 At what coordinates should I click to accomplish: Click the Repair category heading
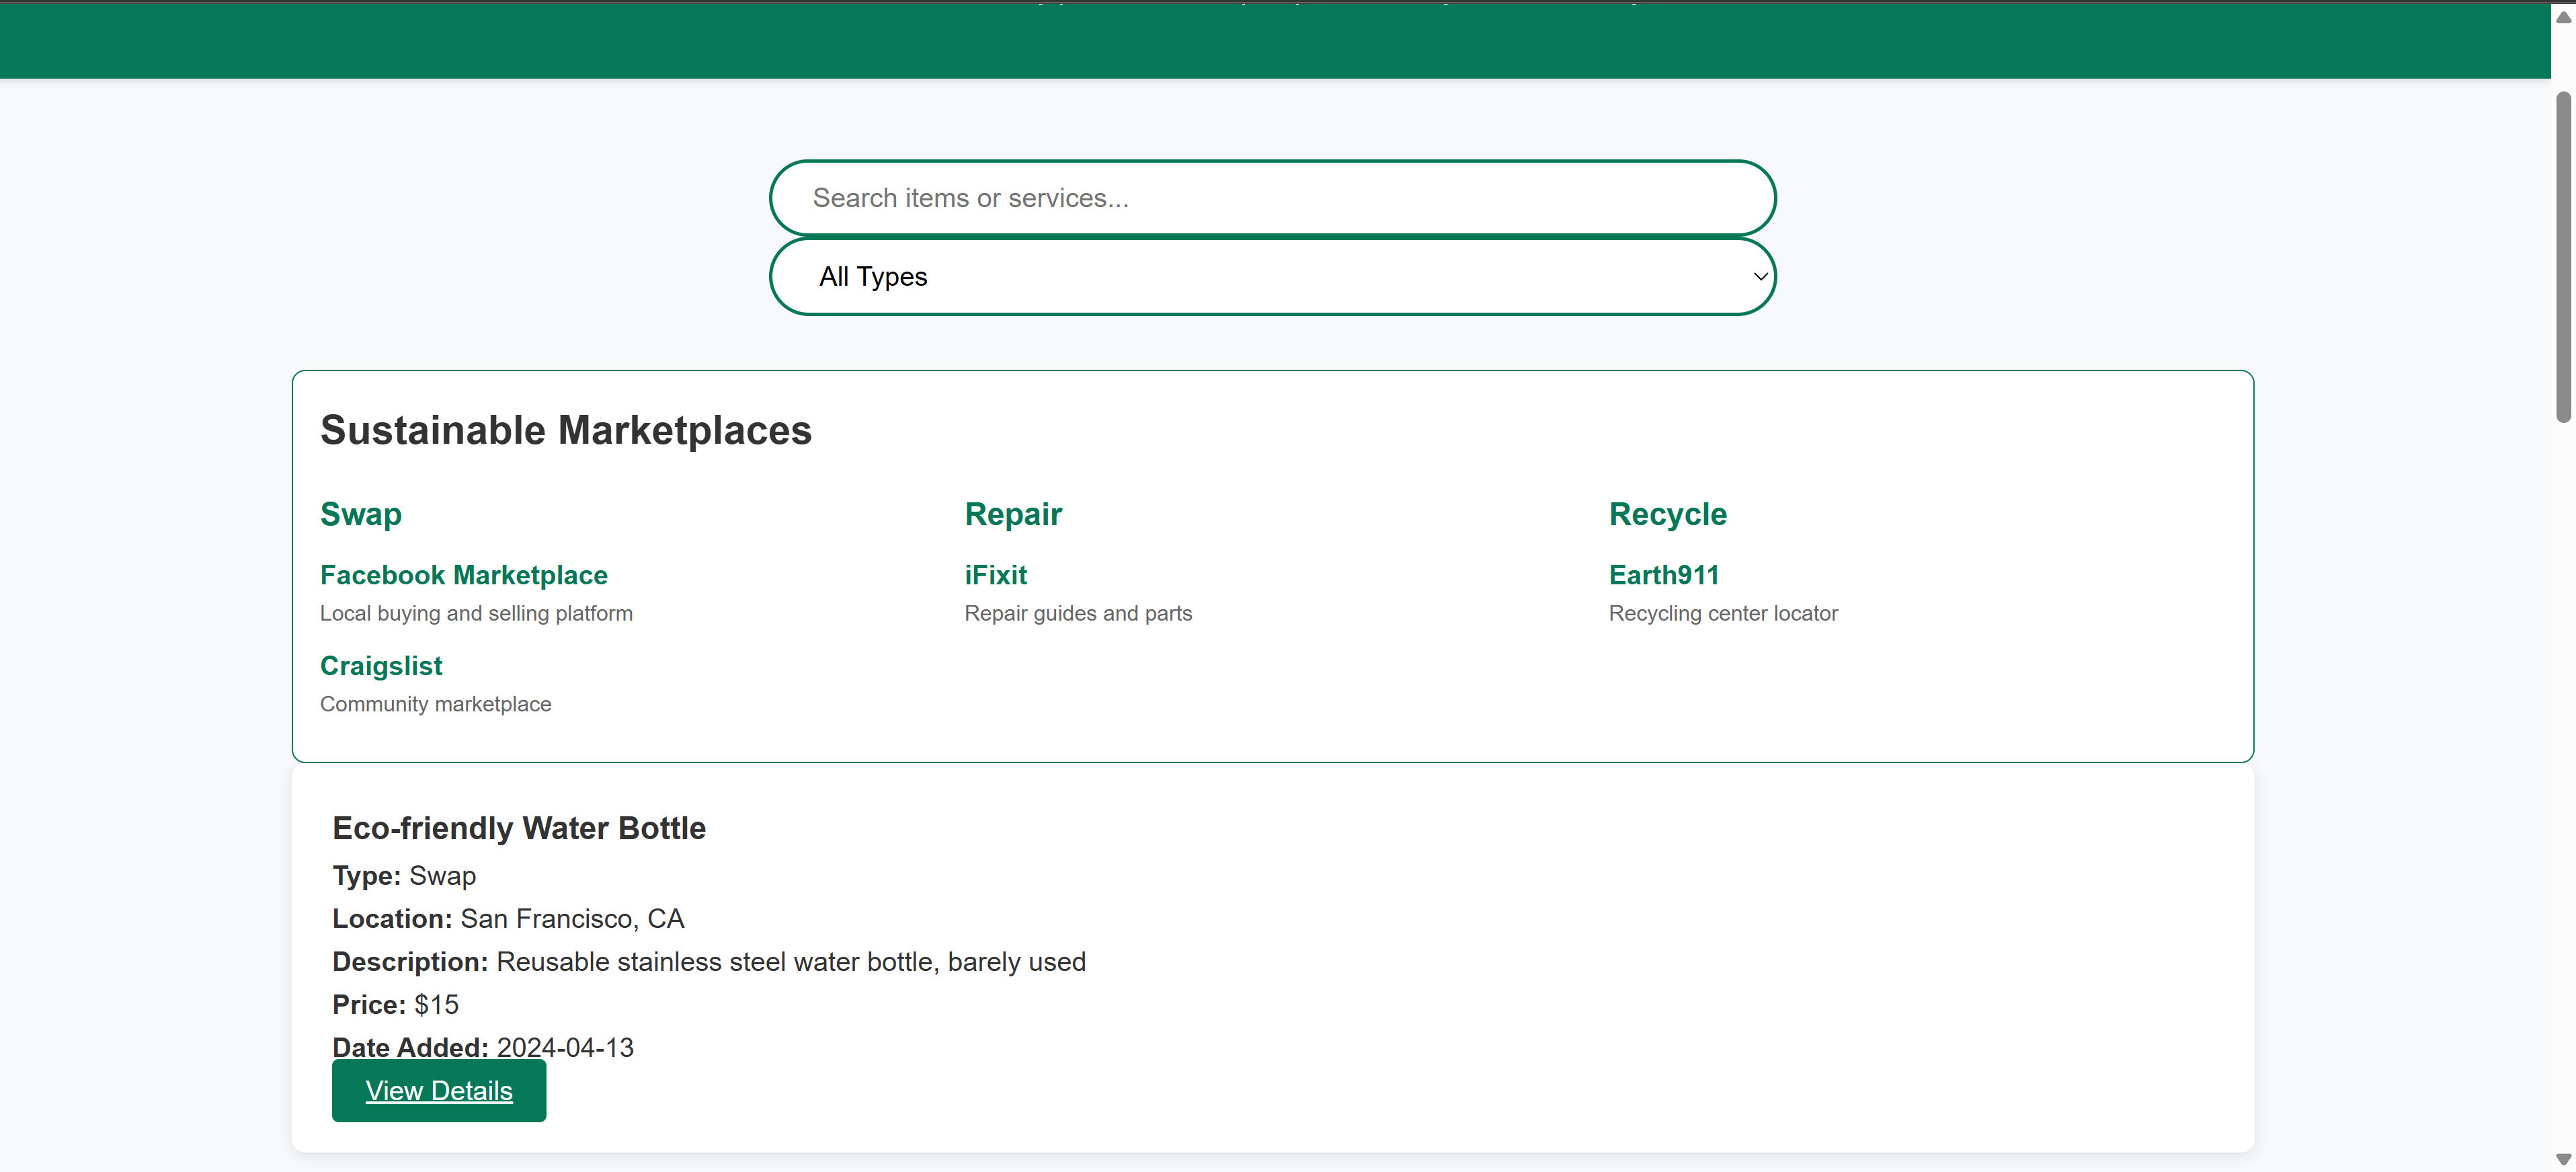pos(1012,514)
